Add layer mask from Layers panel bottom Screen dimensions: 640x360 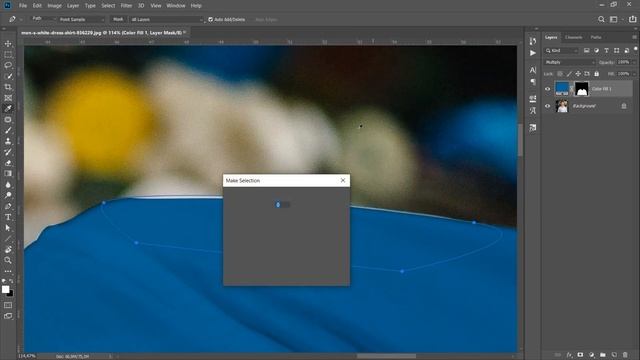point(580,355)
